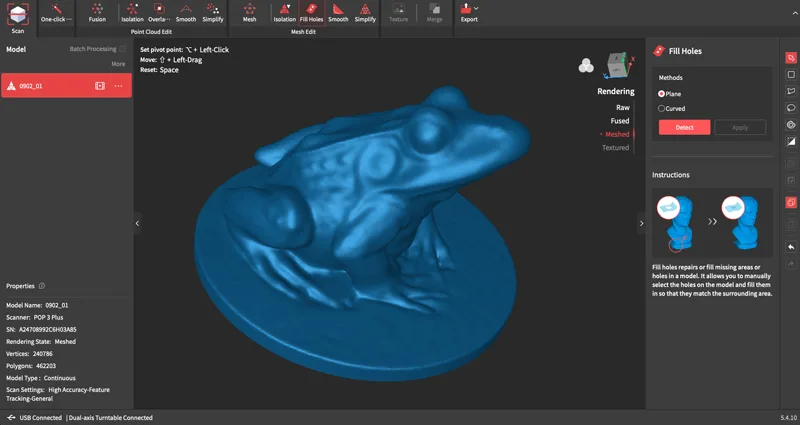Switch rendering to Textured
The image size is (800, 425).
coord(615,147)
